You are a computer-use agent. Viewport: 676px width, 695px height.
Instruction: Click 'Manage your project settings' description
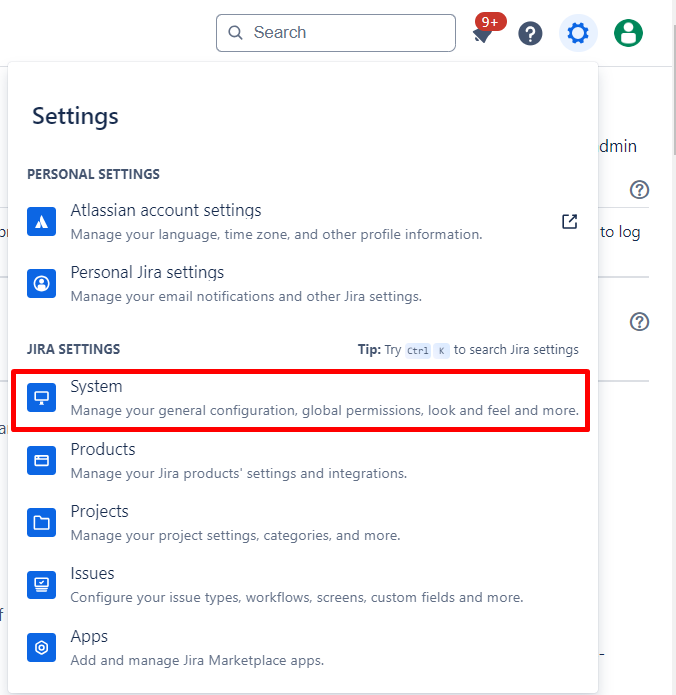[235, 535]
